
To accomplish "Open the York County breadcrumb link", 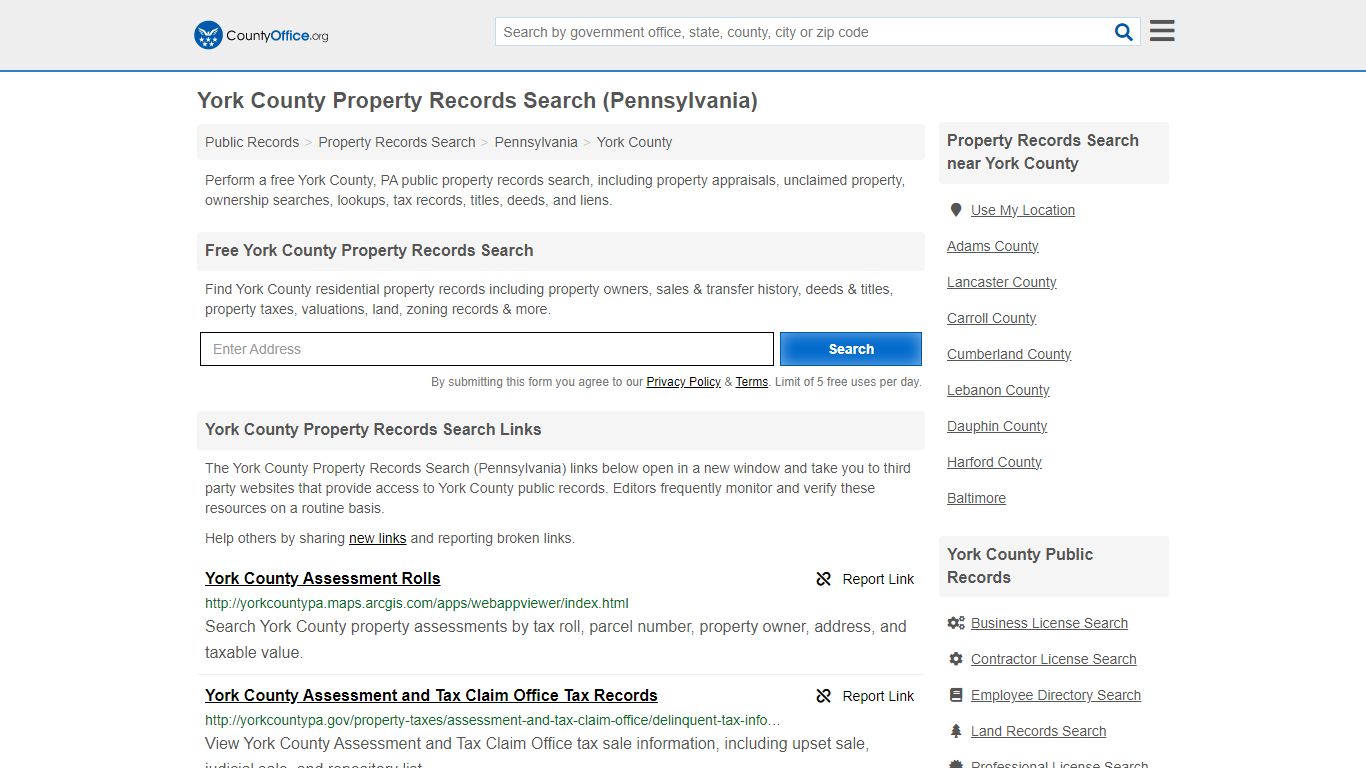I will 634,142.
